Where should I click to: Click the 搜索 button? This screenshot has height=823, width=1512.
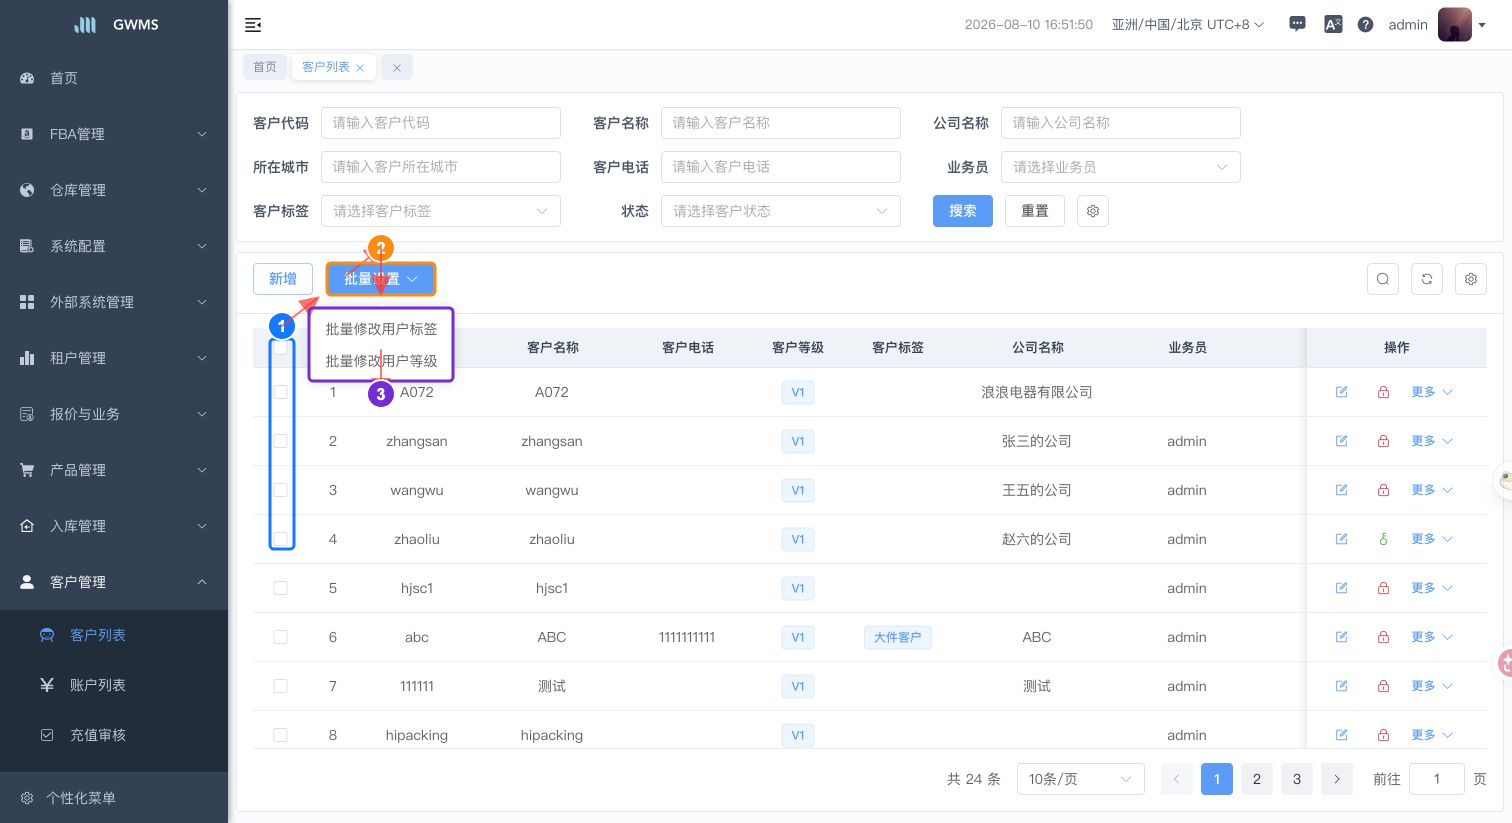[x=963, y=211]
